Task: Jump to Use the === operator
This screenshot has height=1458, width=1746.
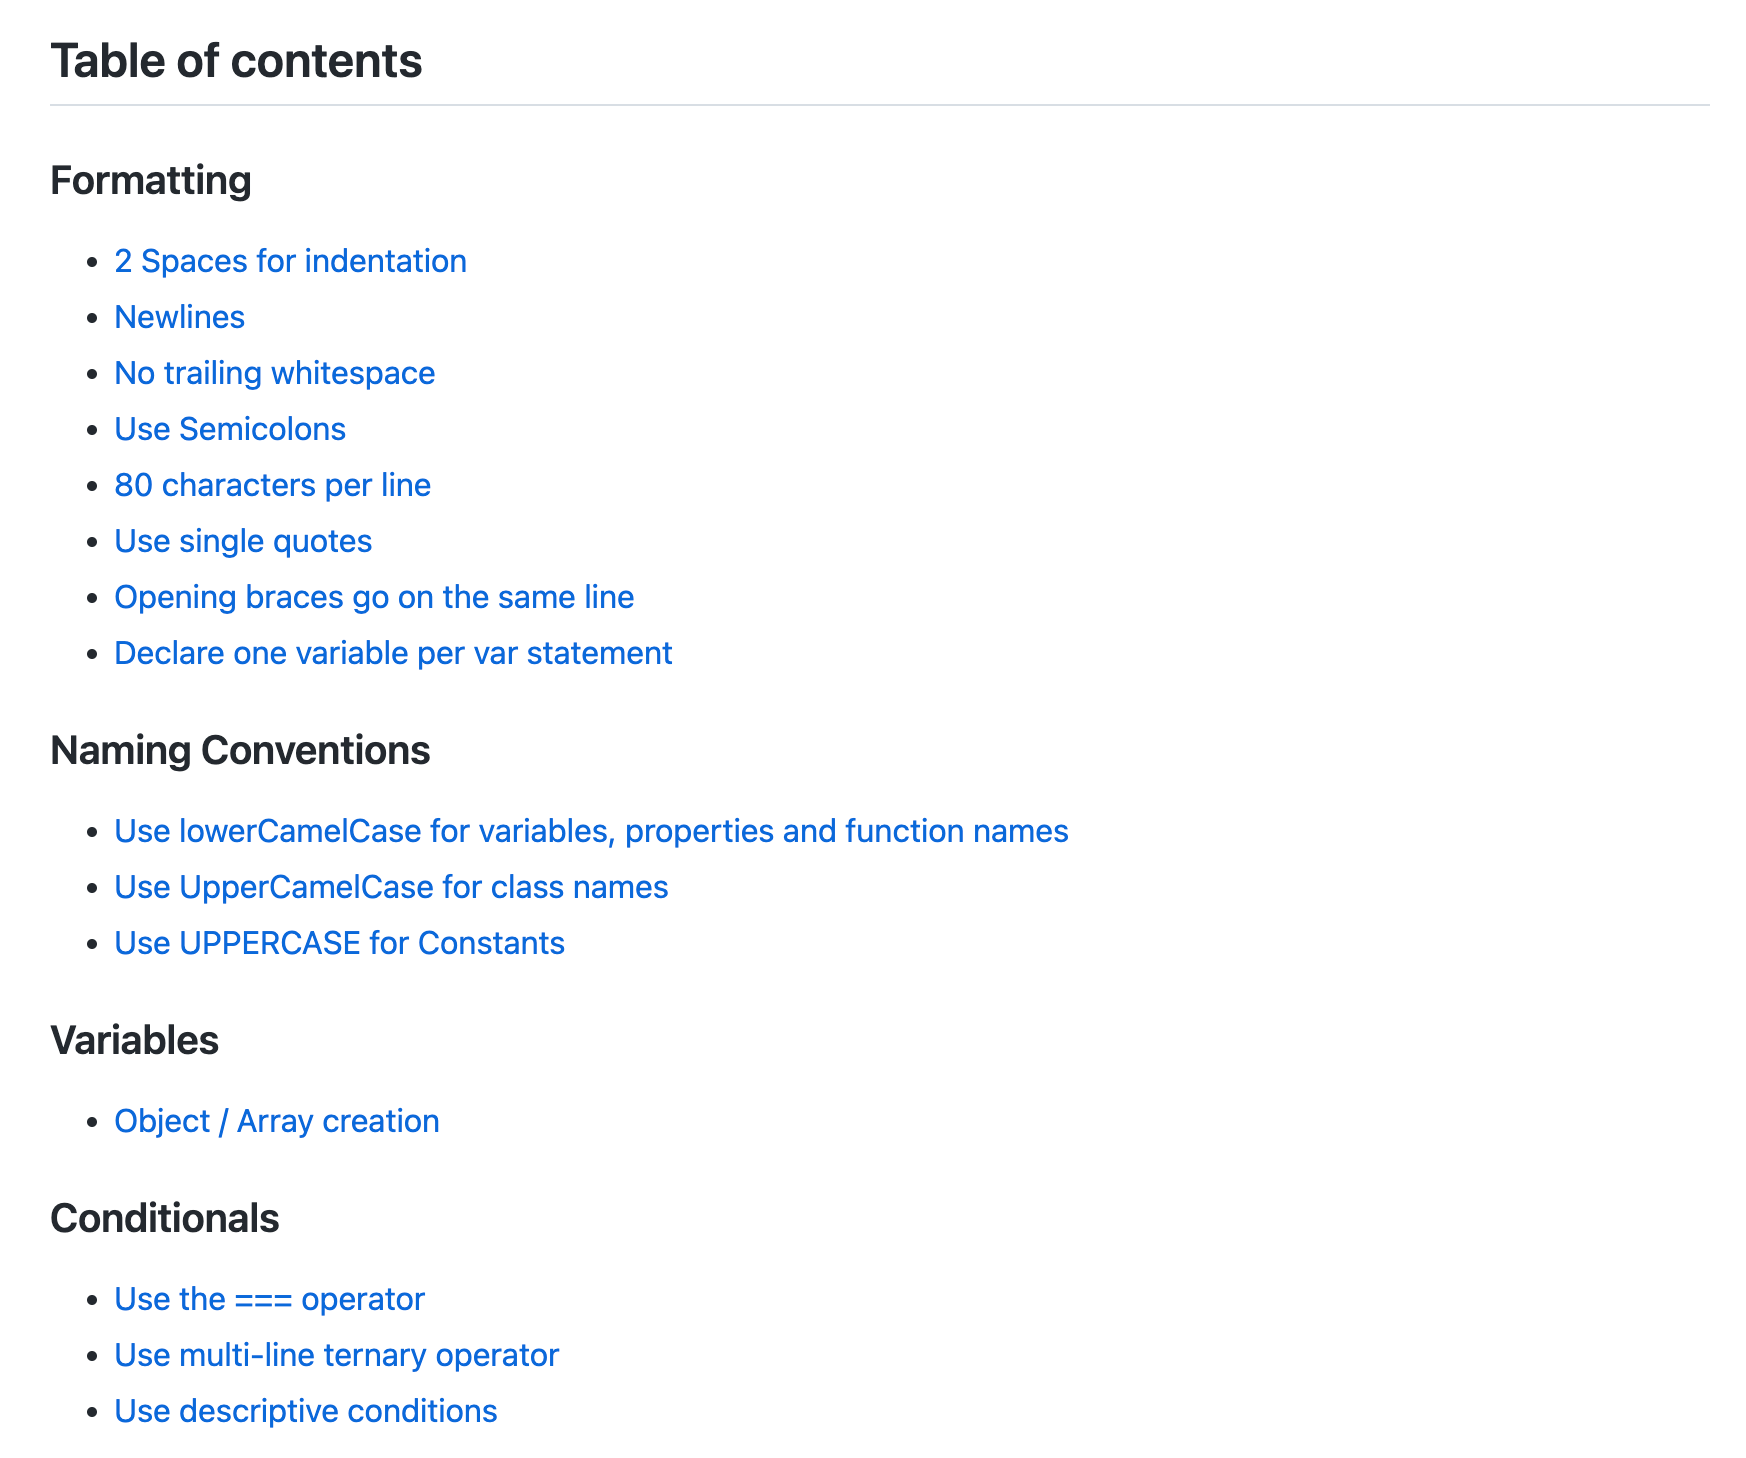Action: pyautogui.click(x=269, y=1299)
